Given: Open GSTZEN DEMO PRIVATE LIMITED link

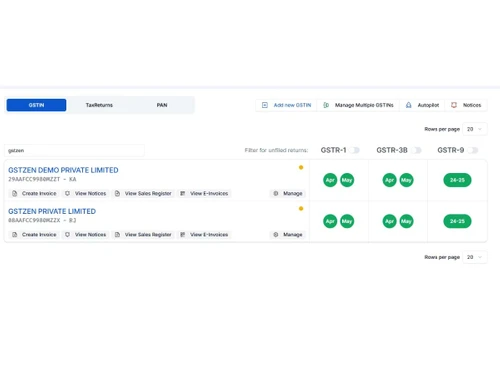Looking at the screenshot, I should [63, 170].
